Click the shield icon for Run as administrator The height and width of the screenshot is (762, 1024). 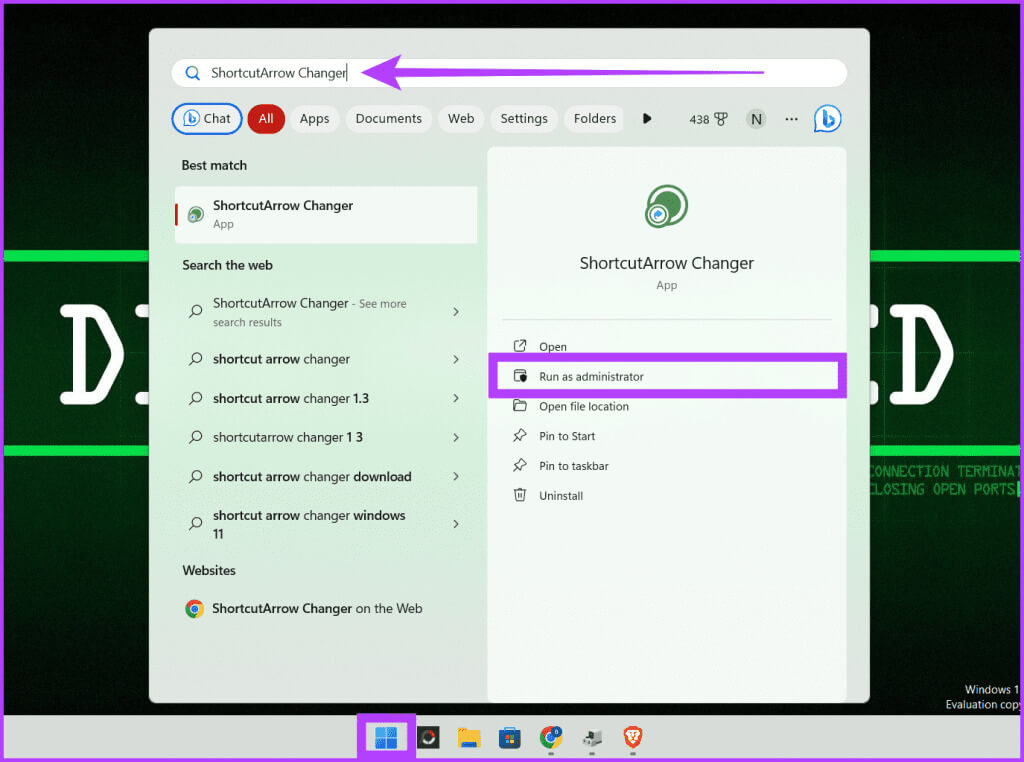pos(520,376)
